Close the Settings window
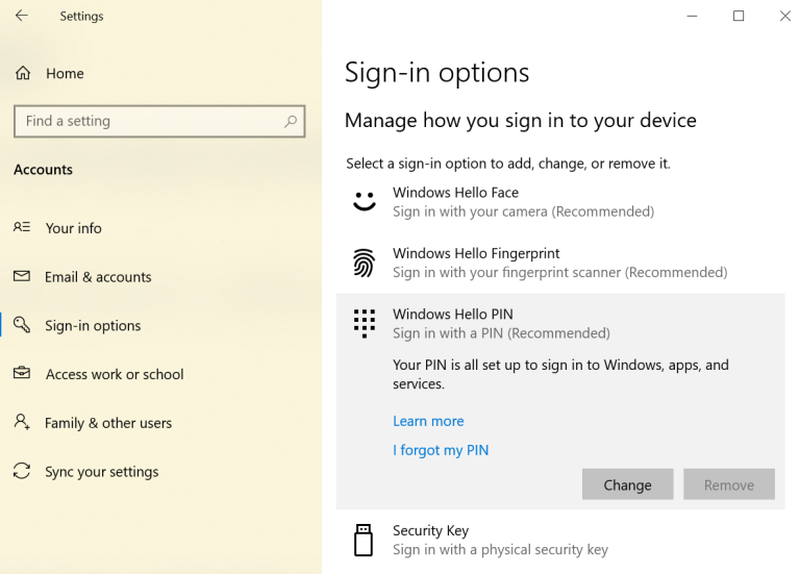800x574 pixels. (785, 16)
